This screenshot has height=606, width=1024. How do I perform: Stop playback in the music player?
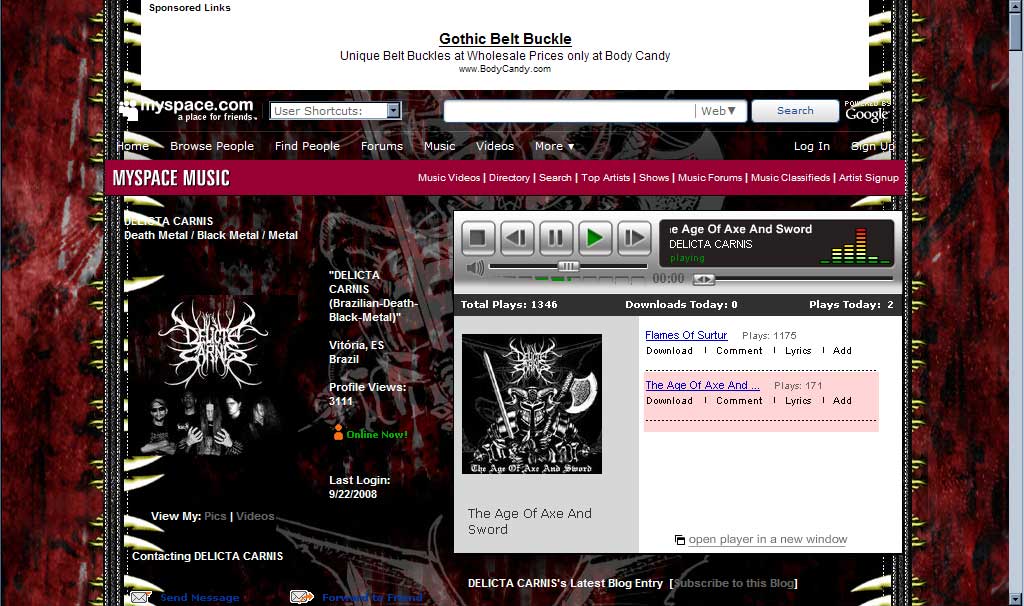(478, 238)
